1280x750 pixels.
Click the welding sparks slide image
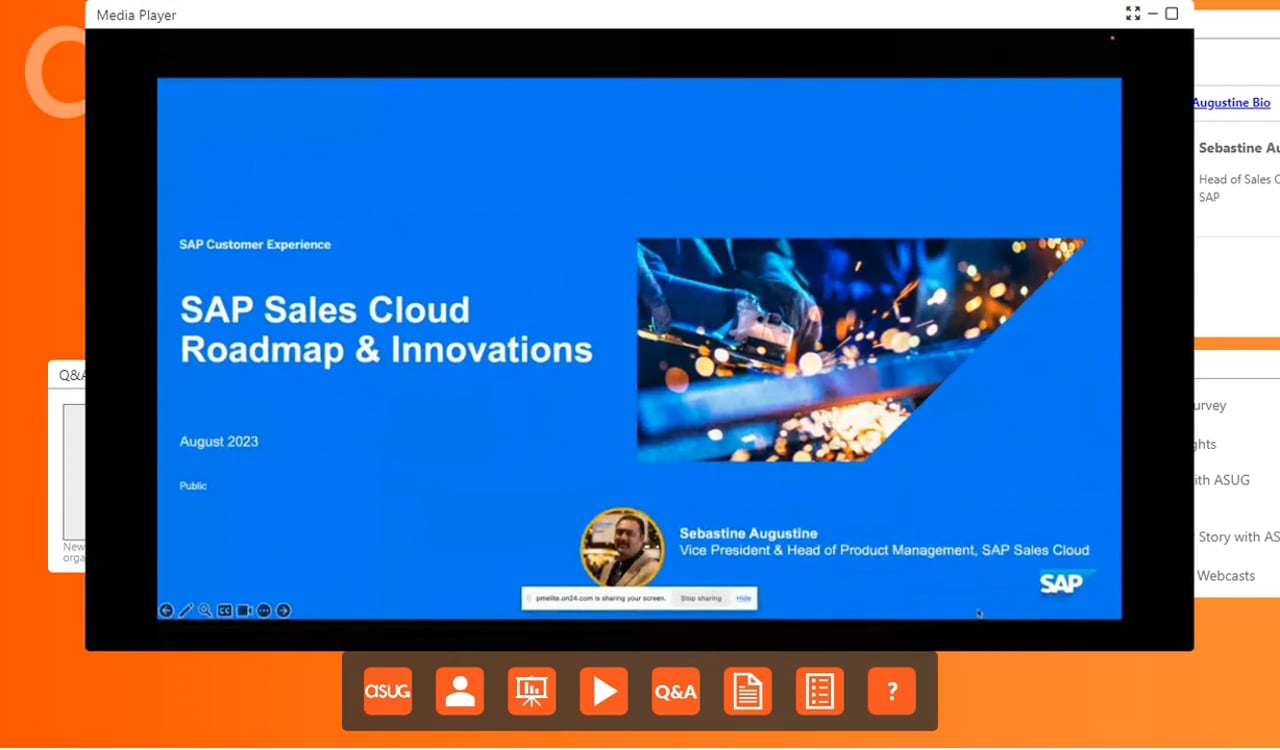860,350
